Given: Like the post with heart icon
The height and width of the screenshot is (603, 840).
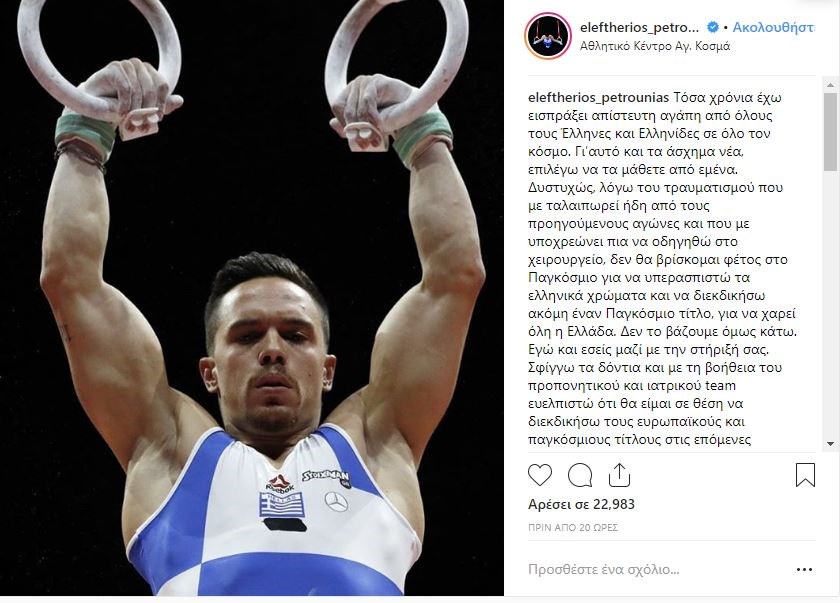Looking at the screenshot, I should (x=539, y=475).
